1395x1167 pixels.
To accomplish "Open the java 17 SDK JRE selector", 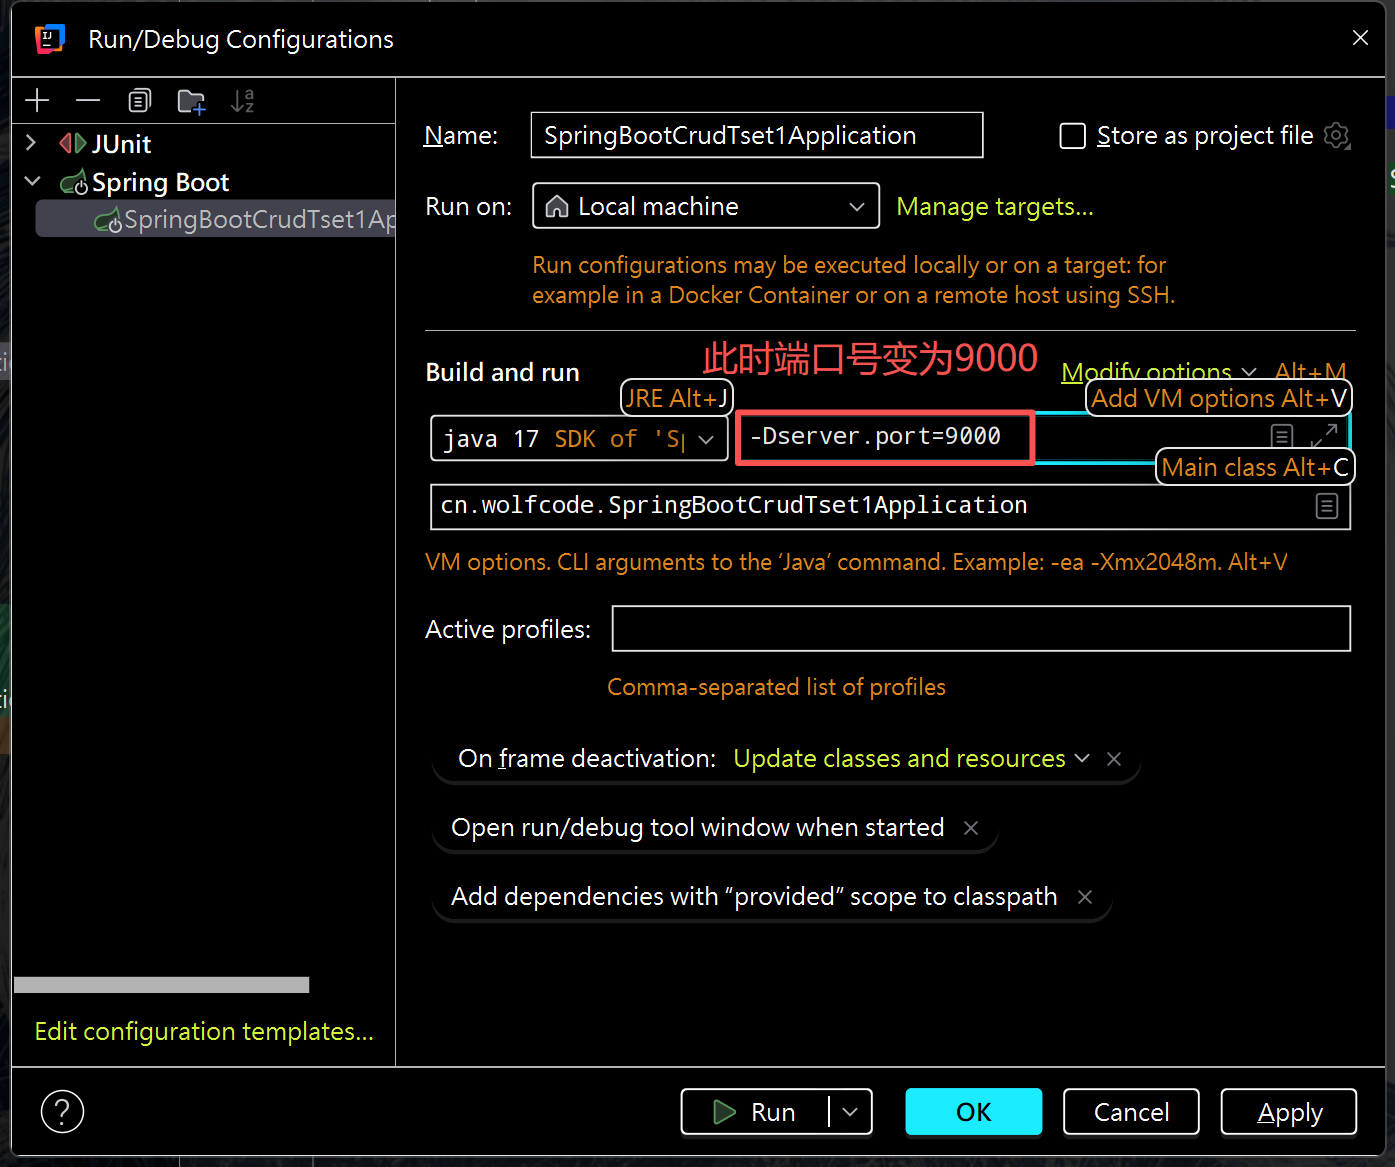I will pyautogui.click(x=706, y=438).
